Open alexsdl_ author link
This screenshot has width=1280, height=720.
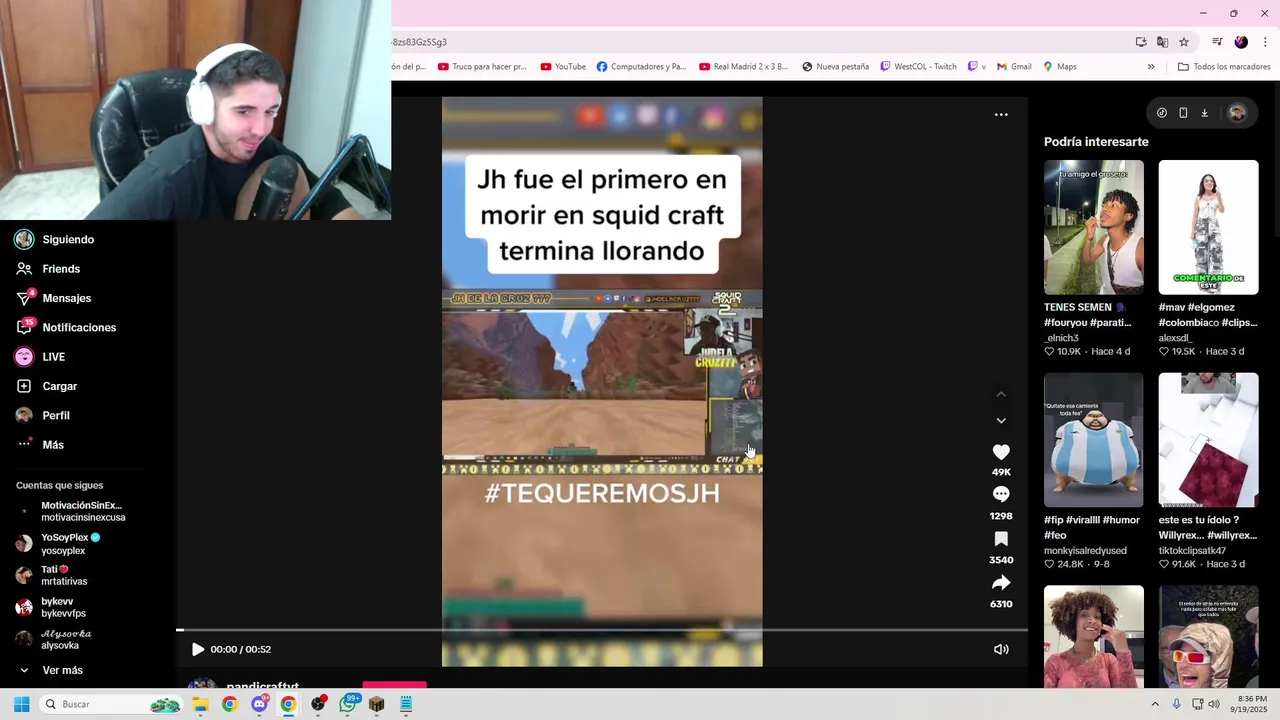1175,338
